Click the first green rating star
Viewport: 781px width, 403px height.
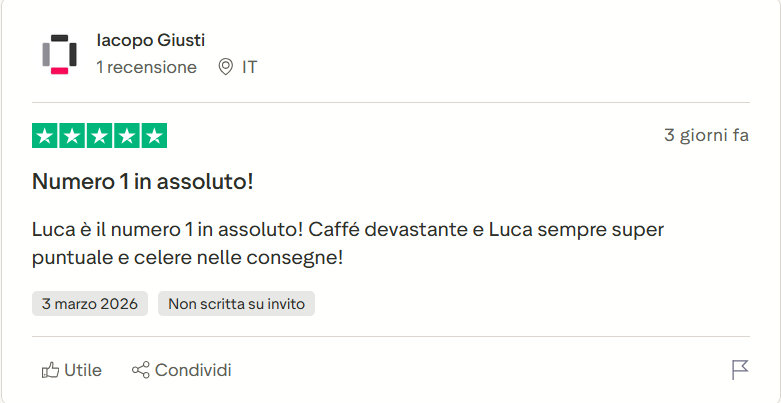46,136
